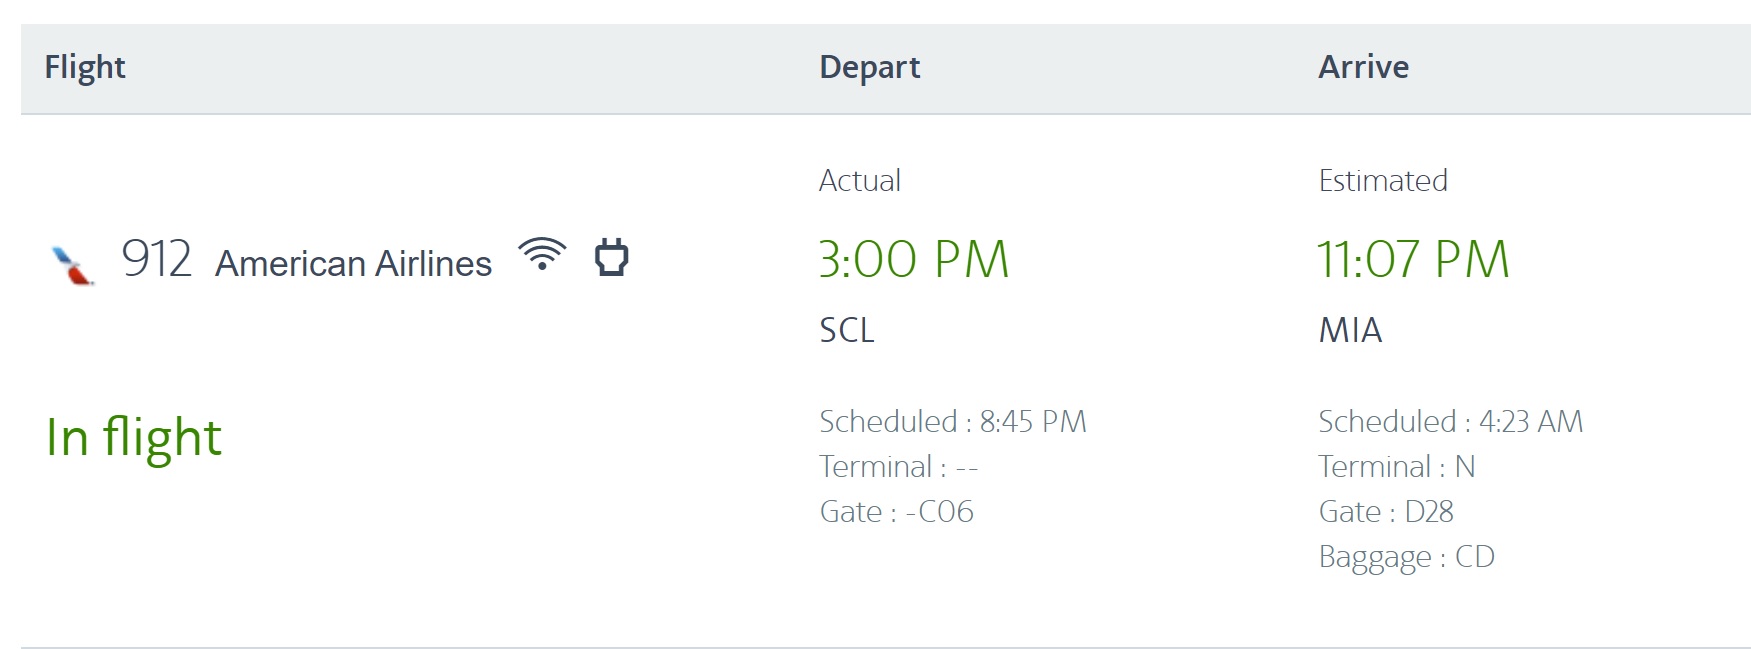Click the American Airlines eagle logo icon
1751x649 pixels.
(72, 262)
